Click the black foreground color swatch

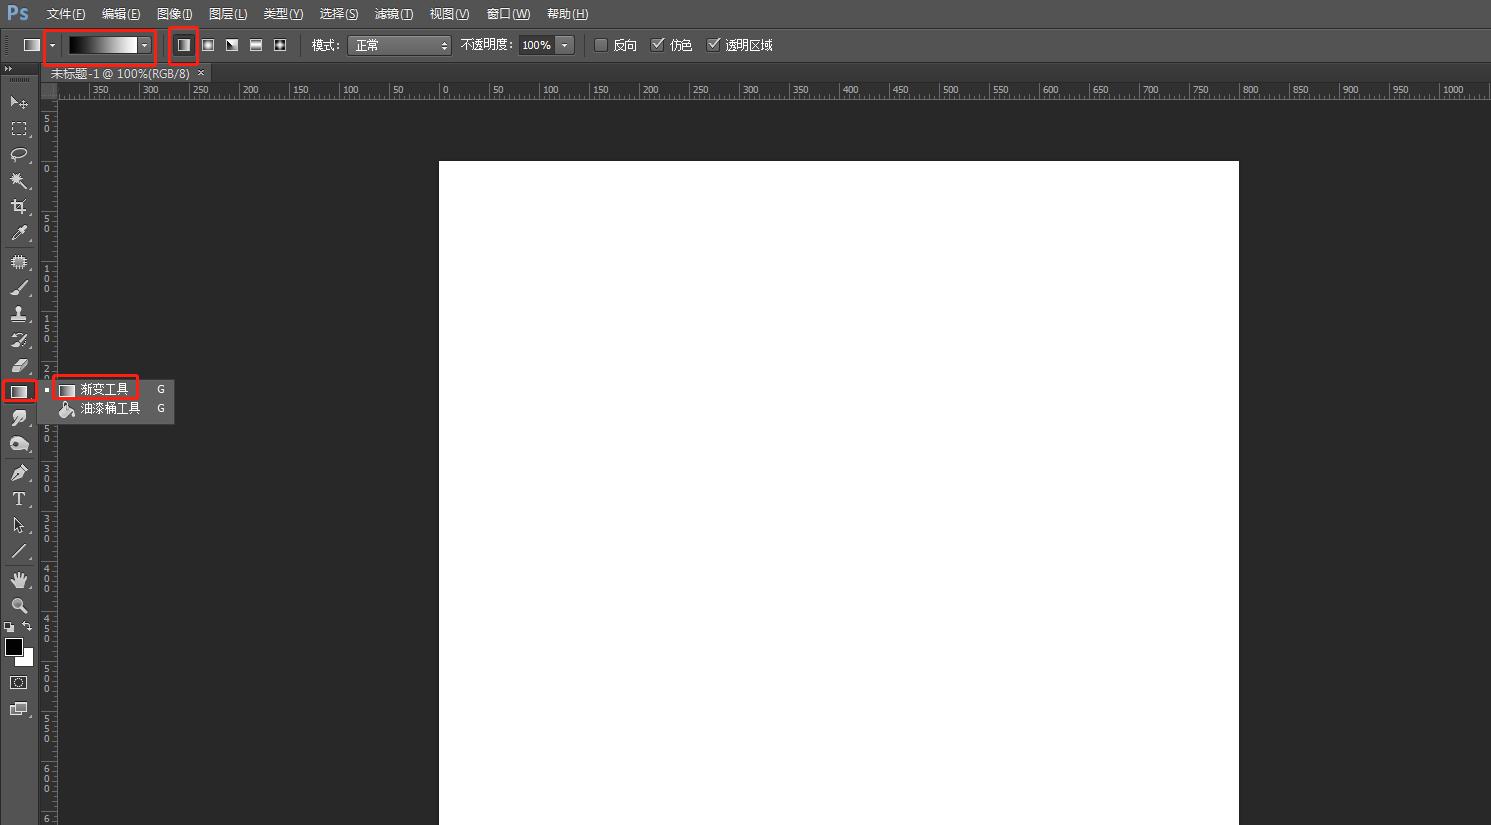tap(14, 647)
